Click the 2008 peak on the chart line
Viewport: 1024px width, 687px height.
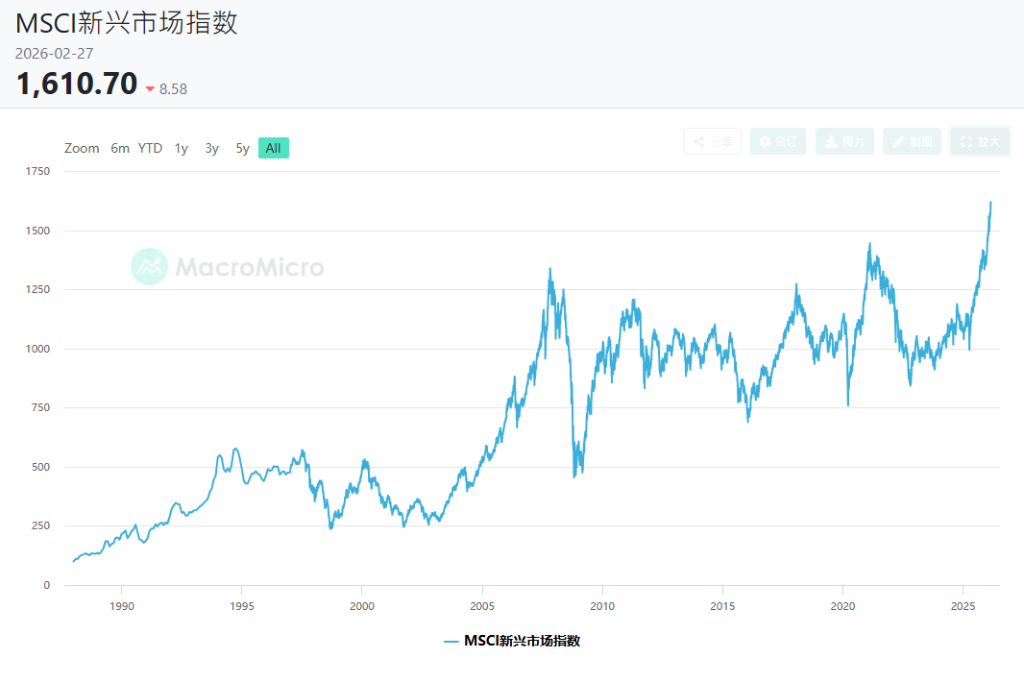point(550,269)
